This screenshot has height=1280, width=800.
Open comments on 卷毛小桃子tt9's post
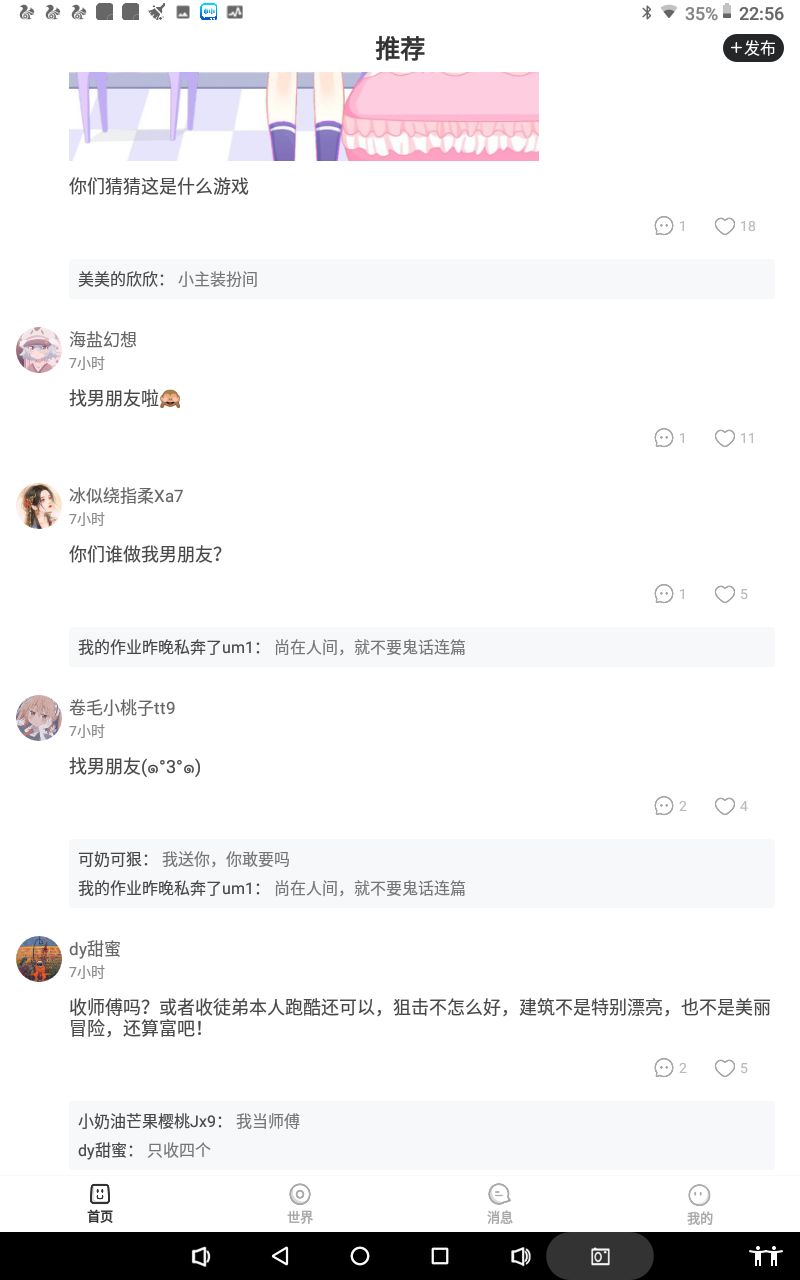[664, 806]
